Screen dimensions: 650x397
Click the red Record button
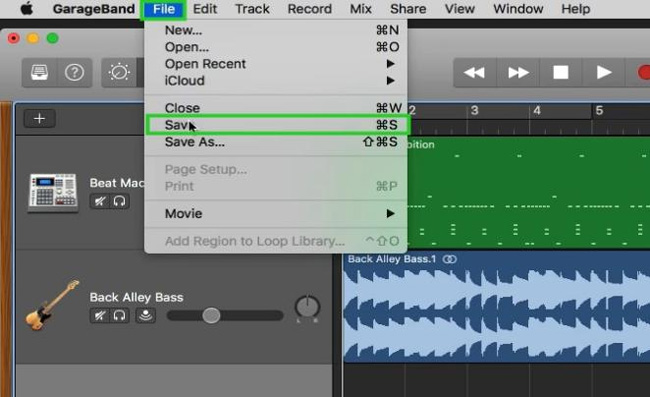[x=643, y=73]
